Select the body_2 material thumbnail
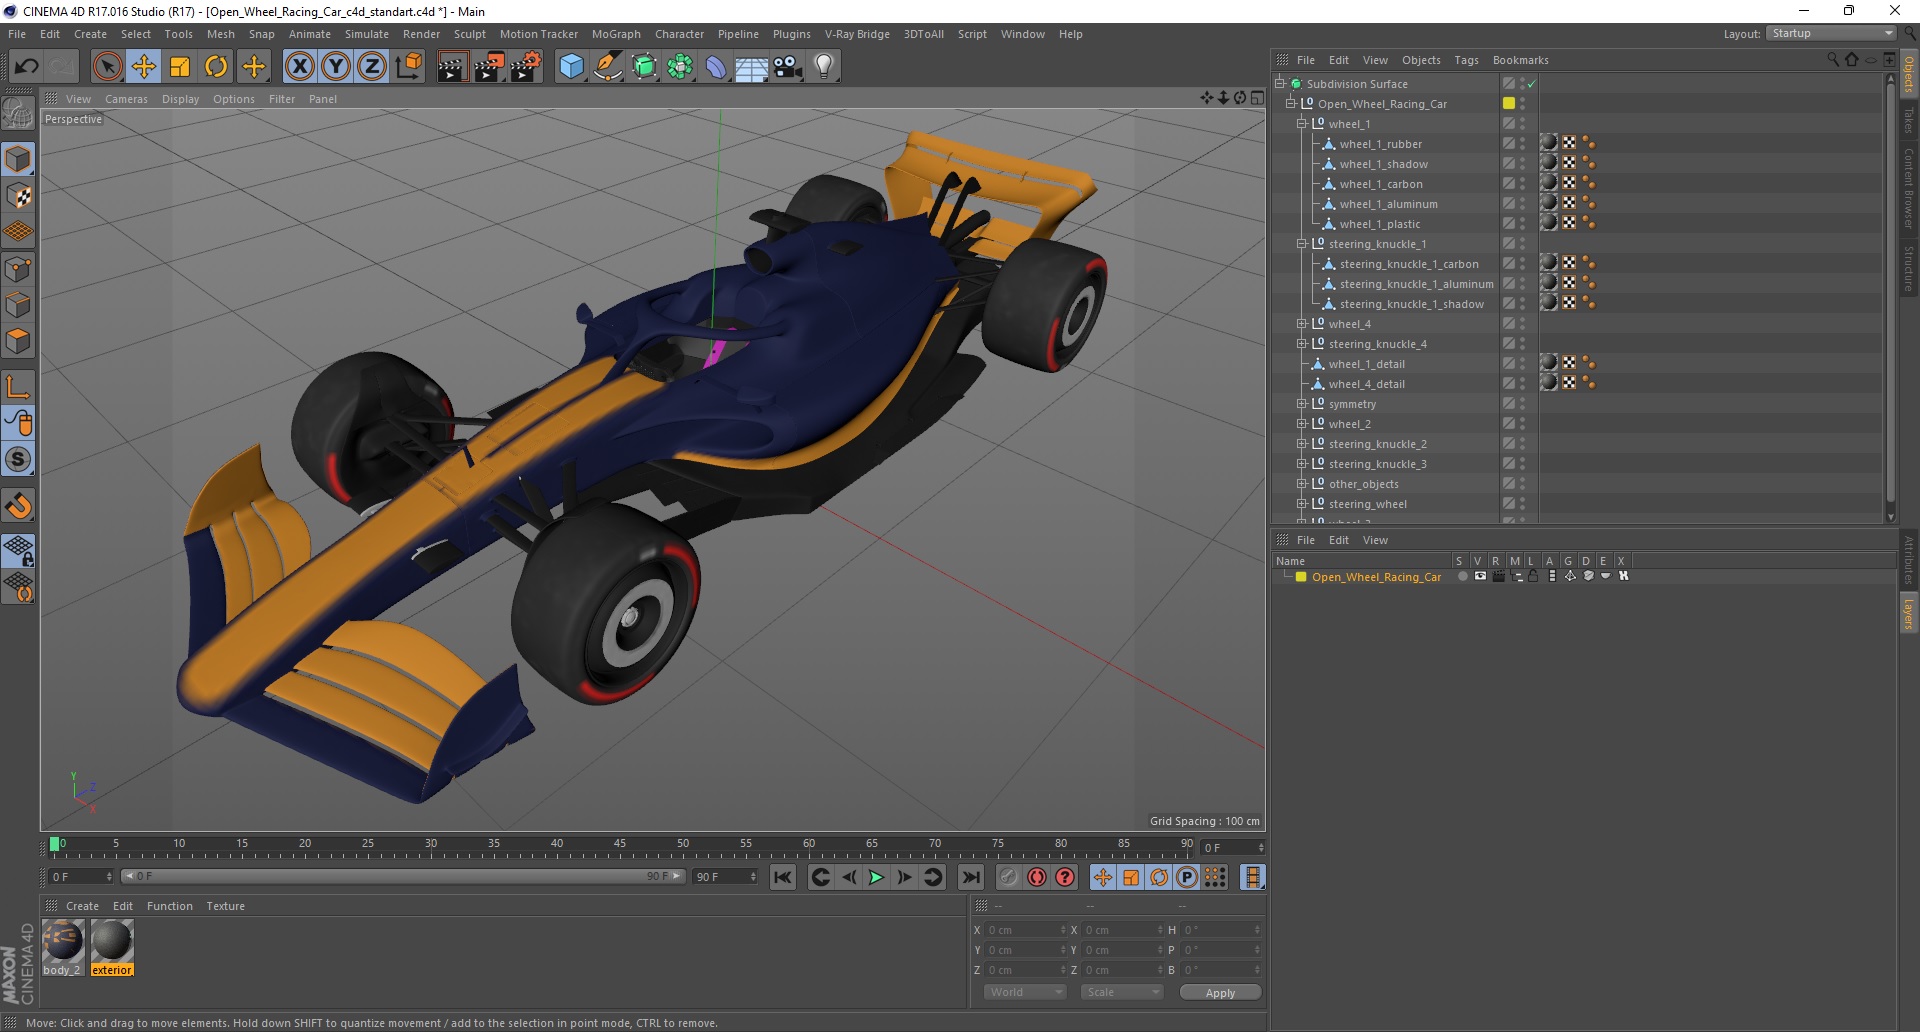This screenshot has width=1920, height=1032. [62, 942]
